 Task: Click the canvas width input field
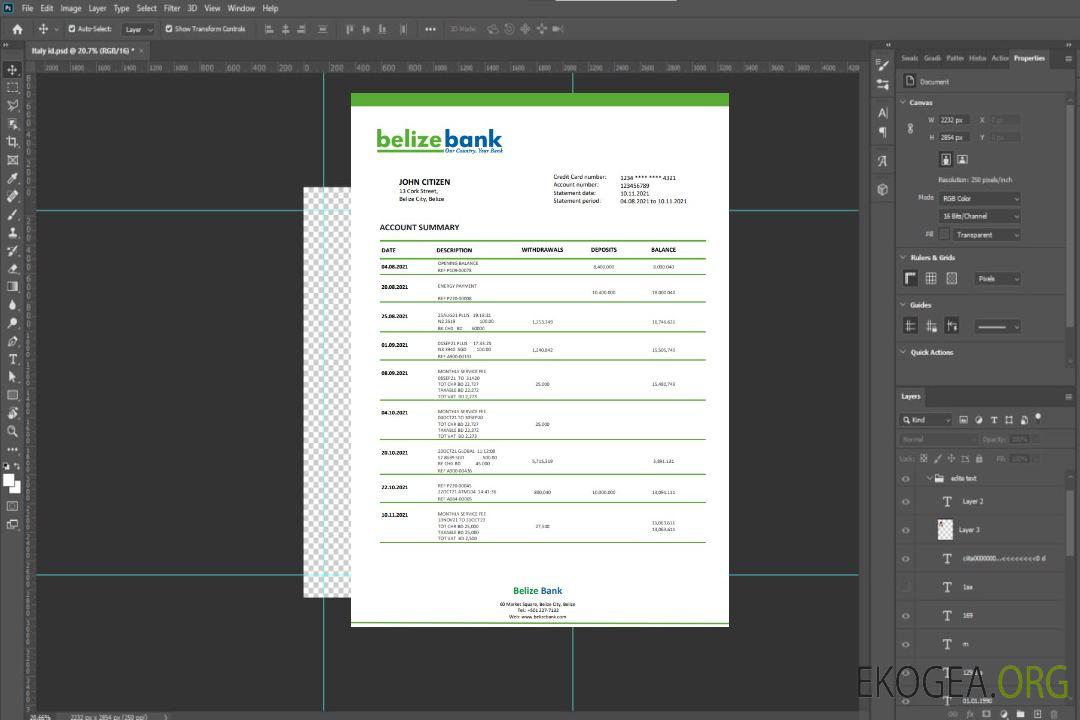(954, 120)
